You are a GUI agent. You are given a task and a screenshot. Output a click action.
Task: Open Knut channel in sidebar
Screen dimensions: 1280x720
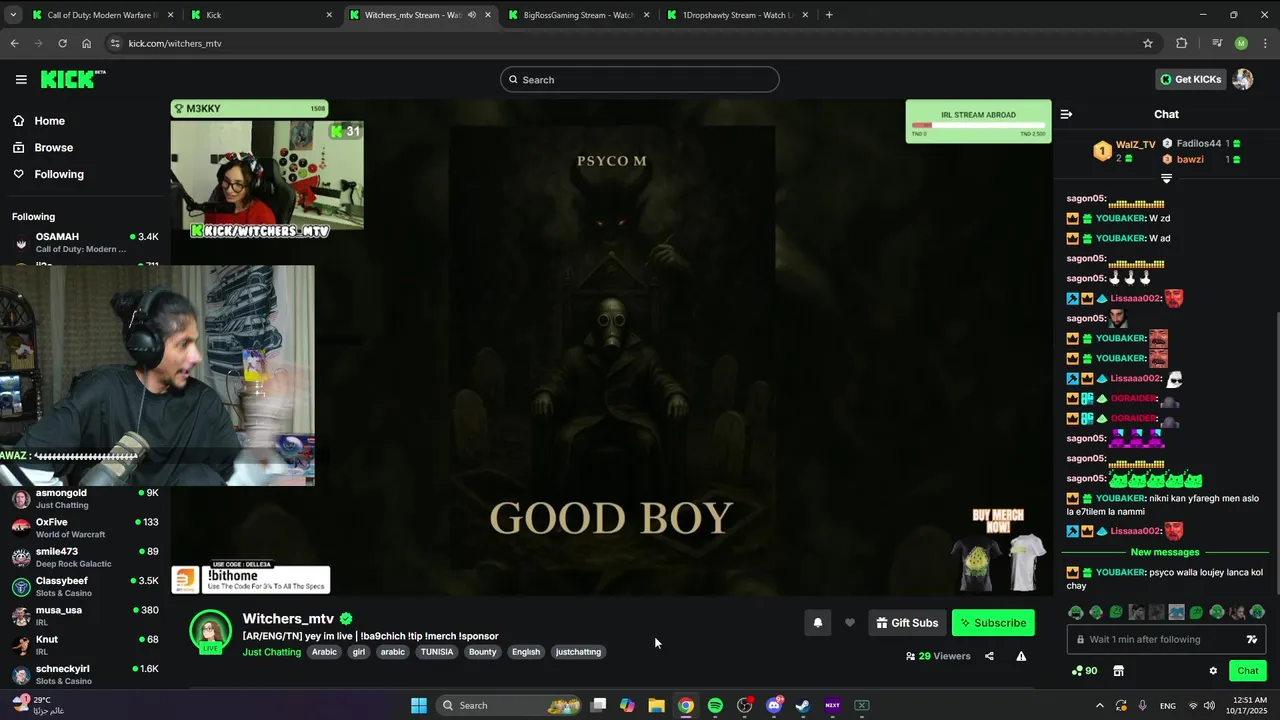point(85,645)
